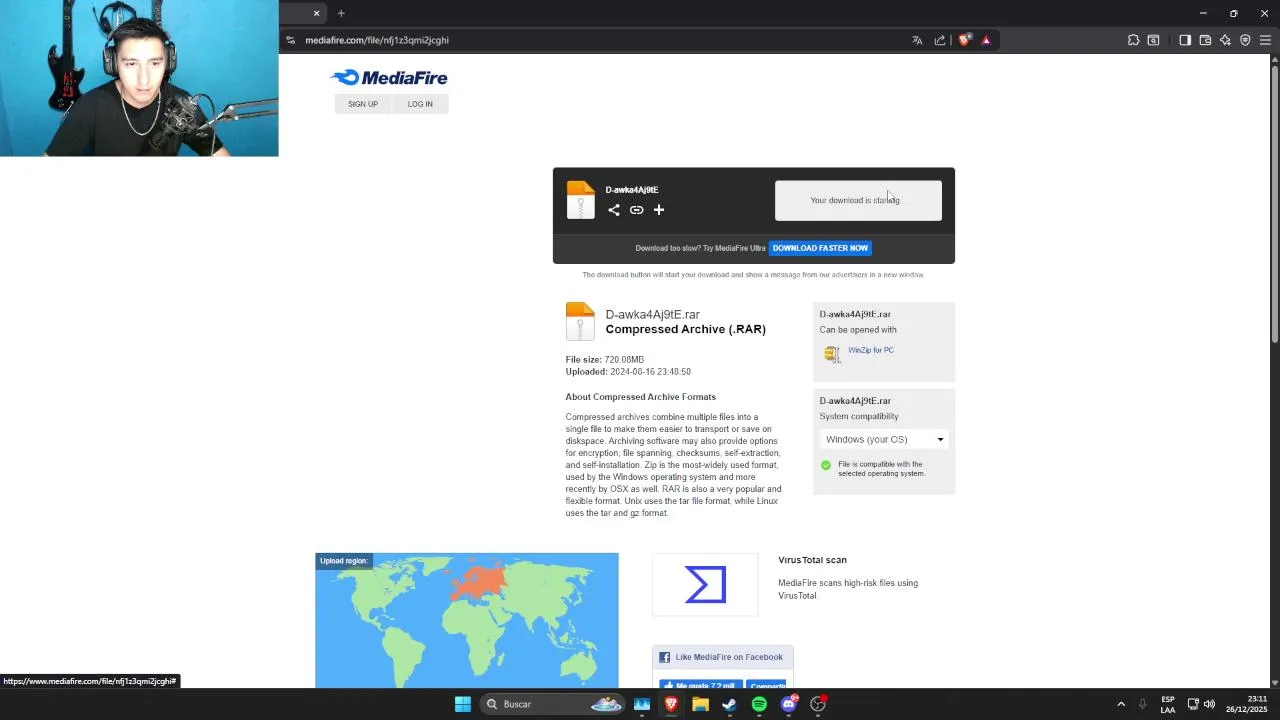Click the site information icon left of the URL
1280x720 pixels.
pyautogui.click(x=291, y=40)
